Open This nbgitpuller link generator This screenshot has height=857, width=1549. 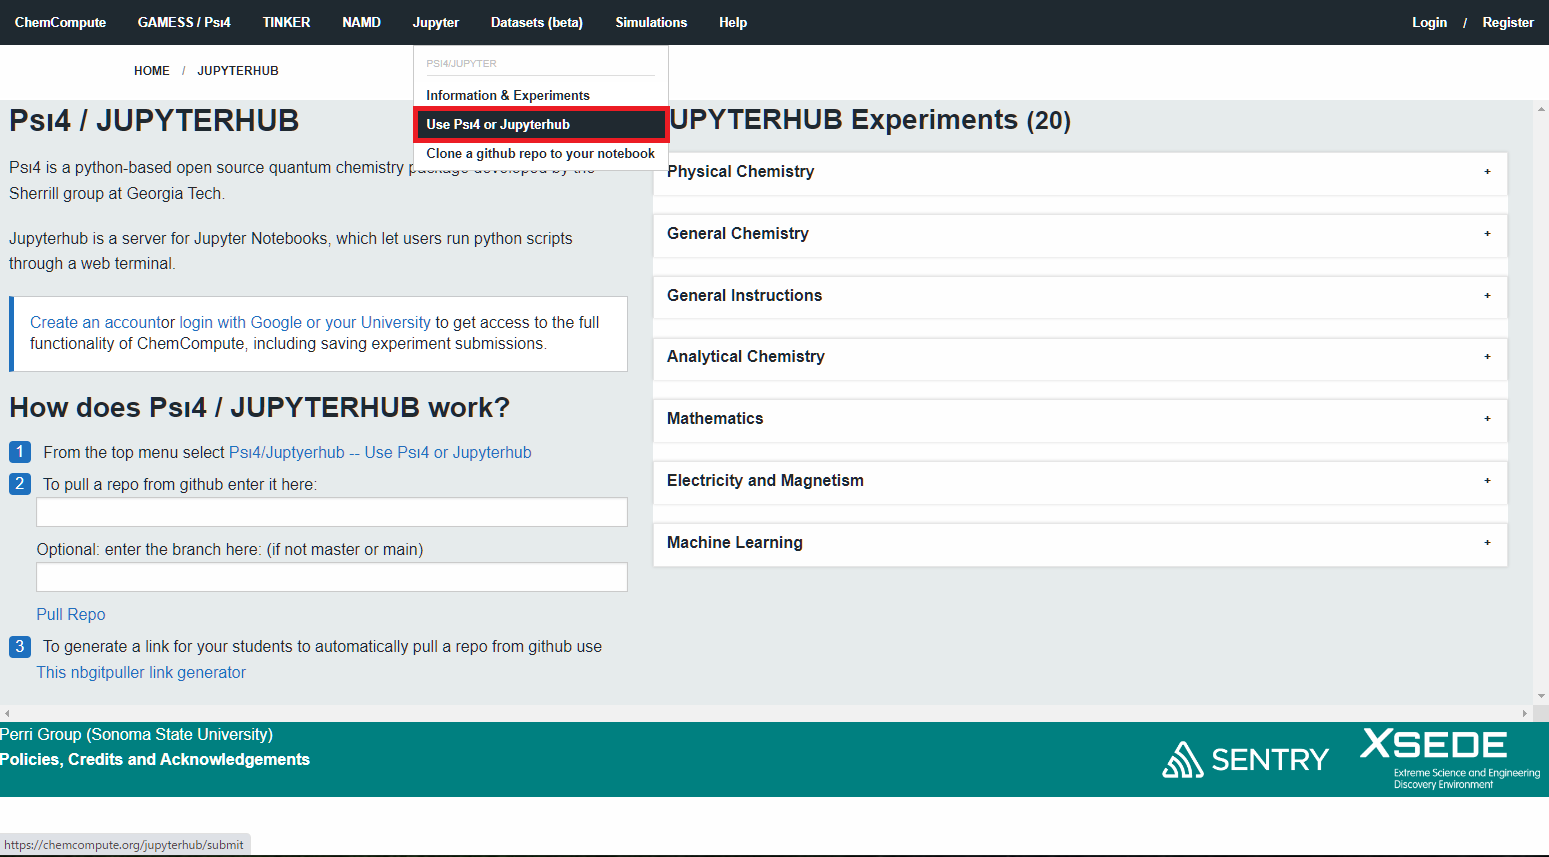(x=141, y=672)
